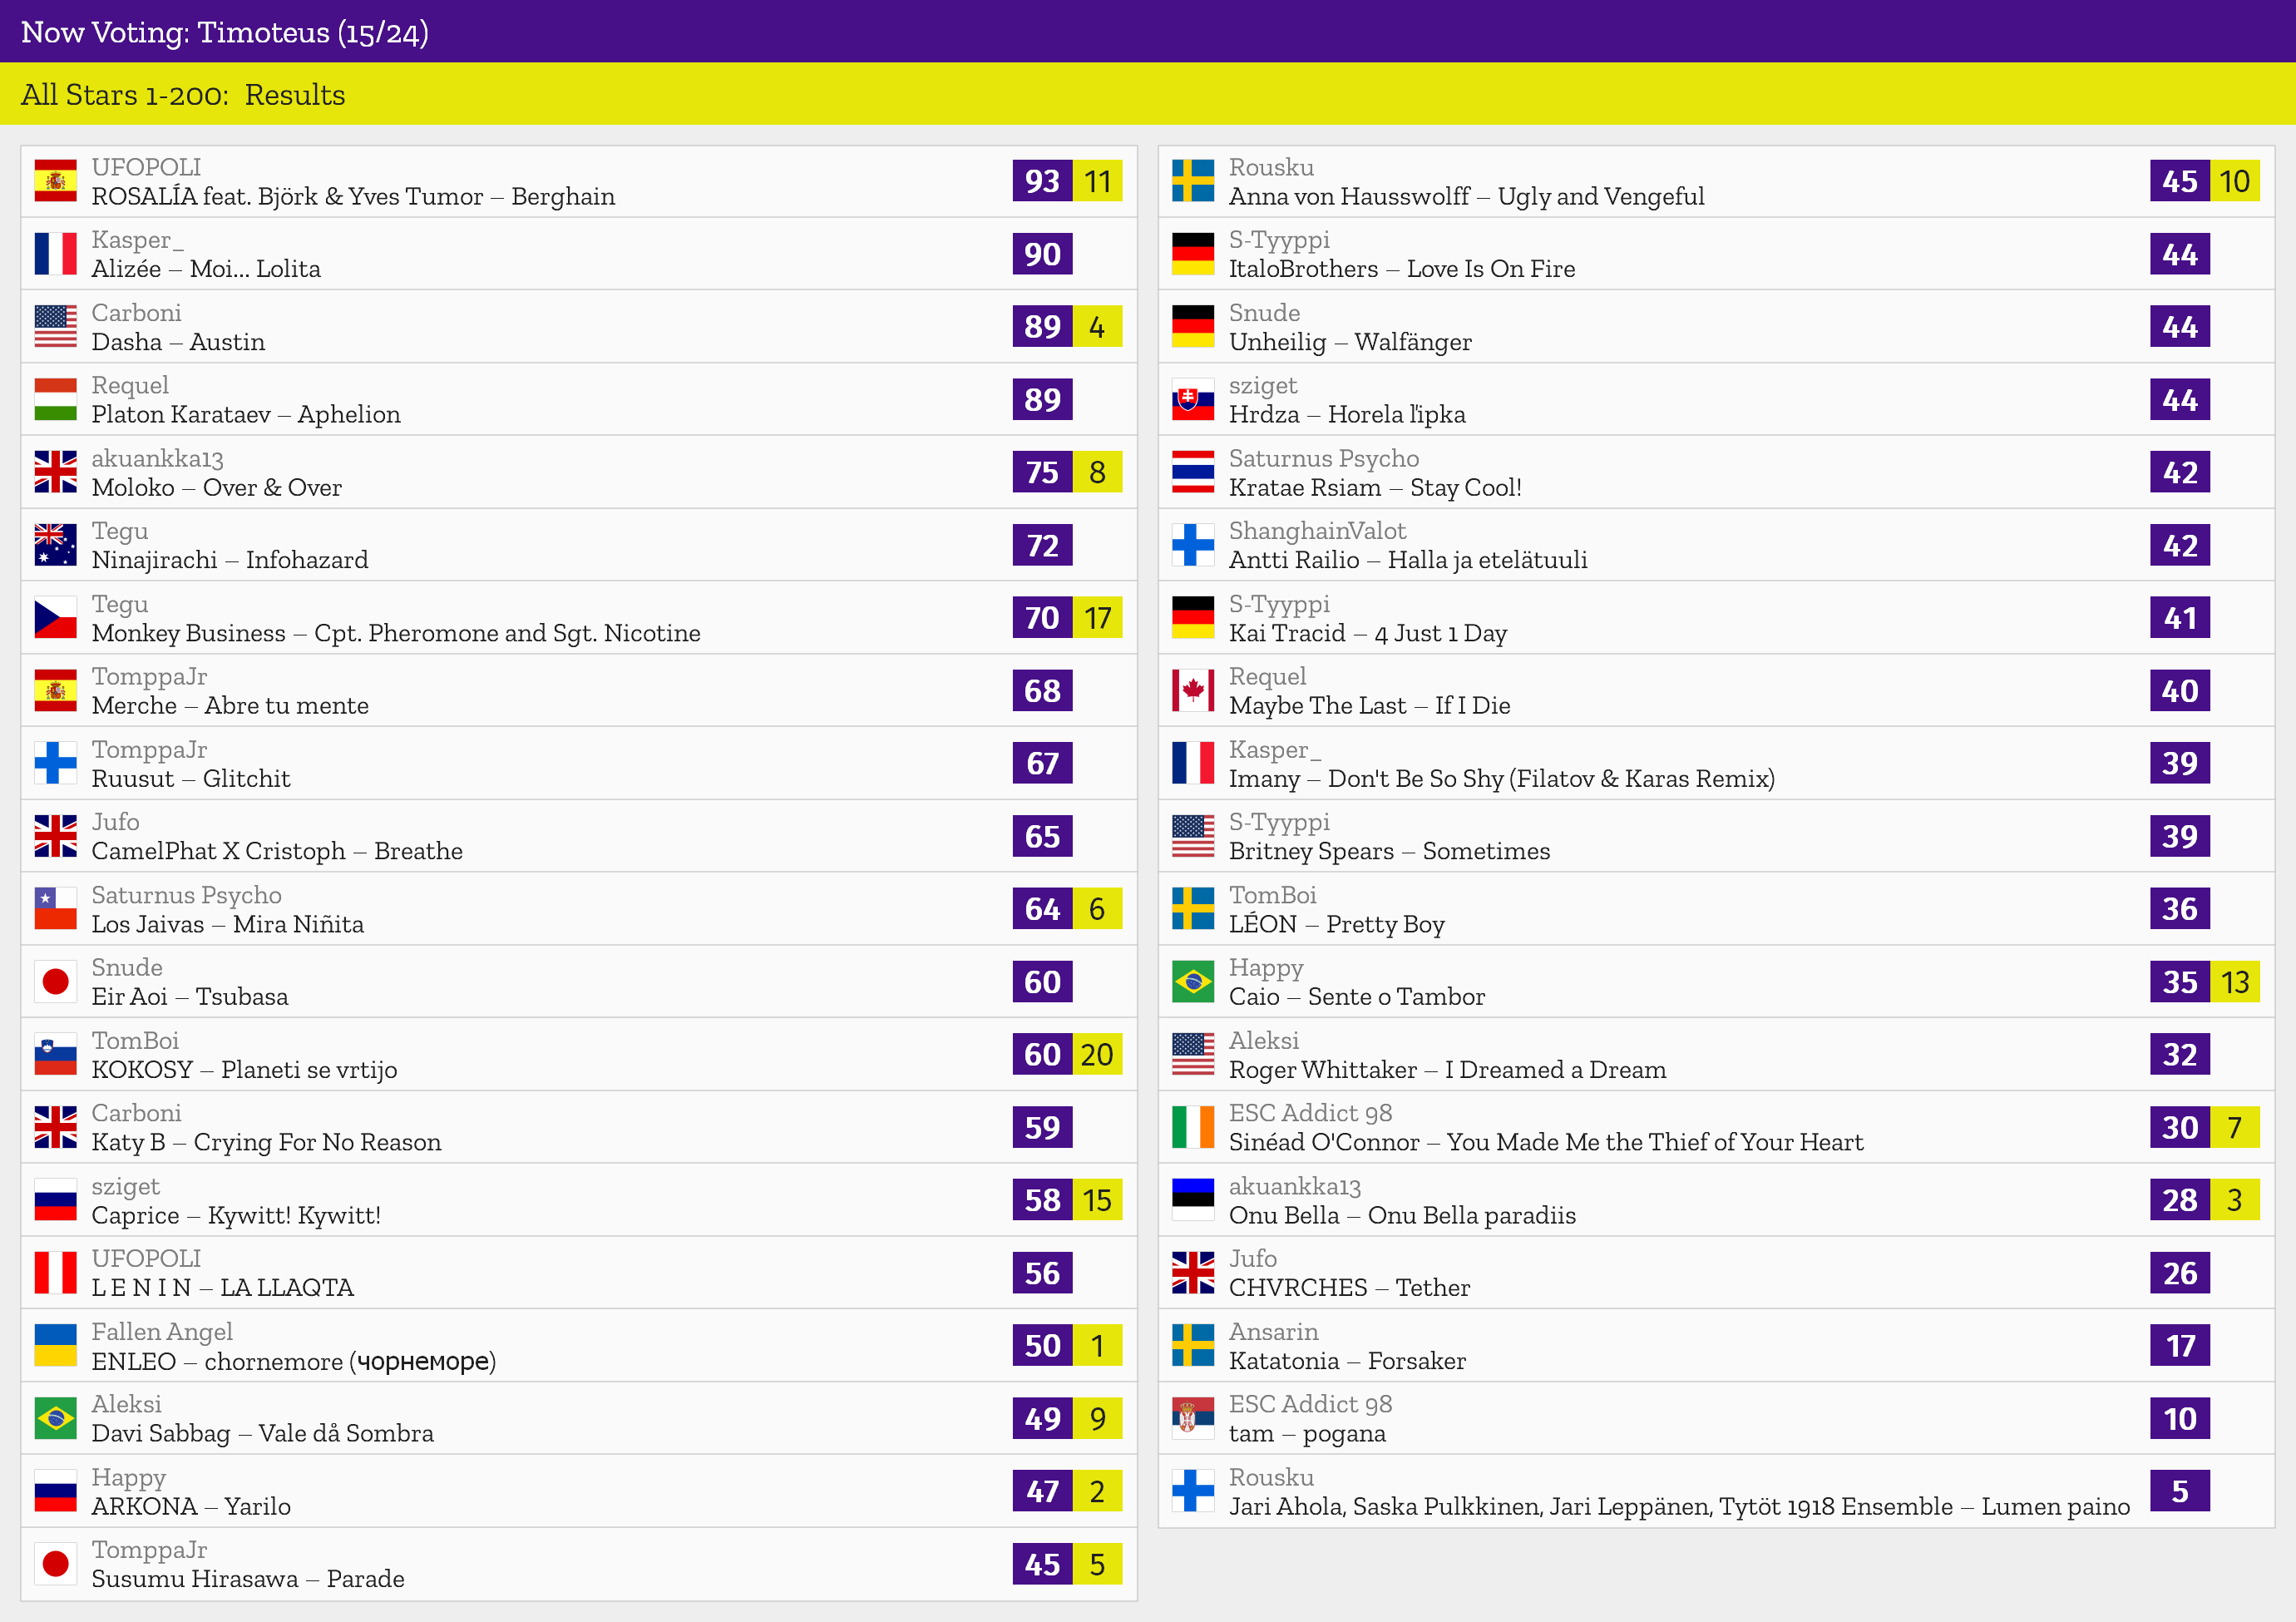Click the title 'Kai Tracid – 4 Just 1 Day'

coord(1368,633)
